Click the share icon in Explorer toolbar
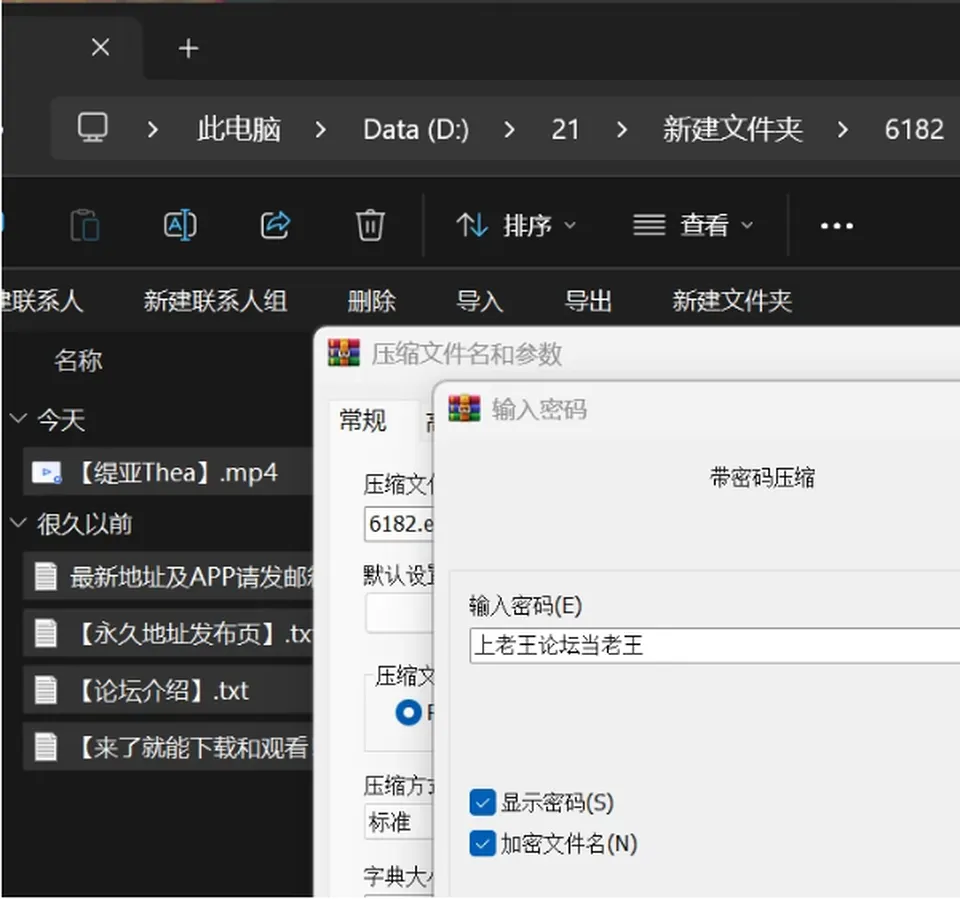This screenshot has width=960, height=899. [x=275, y=225]
